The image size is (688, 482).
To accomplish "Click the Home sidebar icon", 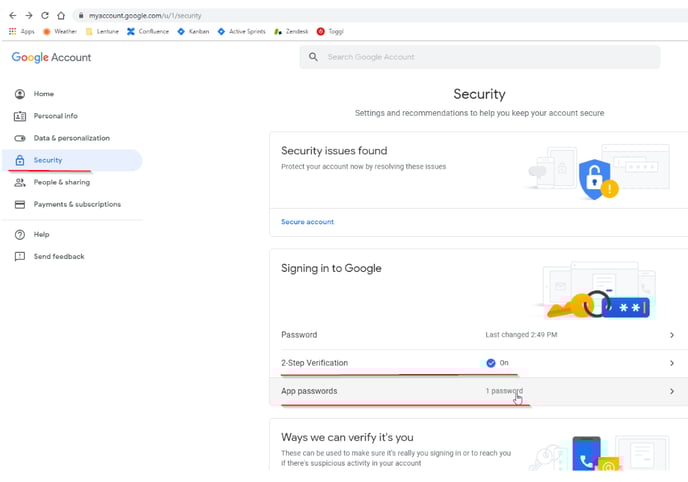I will pyautogui.click(x=20, y=94).
